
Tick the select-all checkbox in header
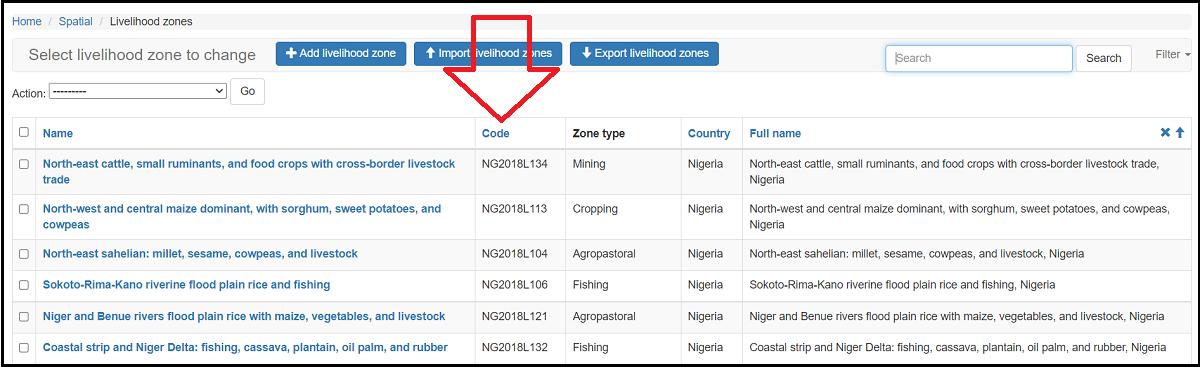[x=24, y=132]
